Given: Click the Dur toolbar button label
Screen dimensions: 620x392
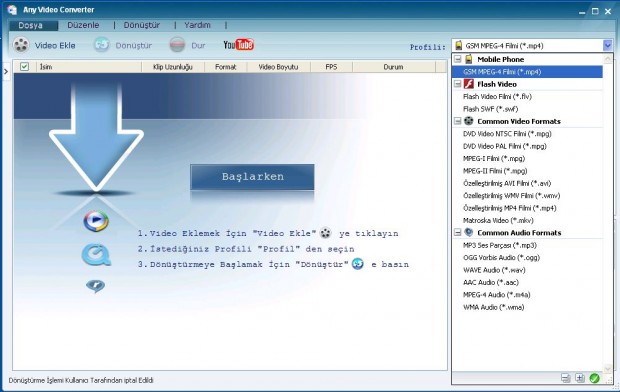Looking at the screenshot, I should point(198,45).
